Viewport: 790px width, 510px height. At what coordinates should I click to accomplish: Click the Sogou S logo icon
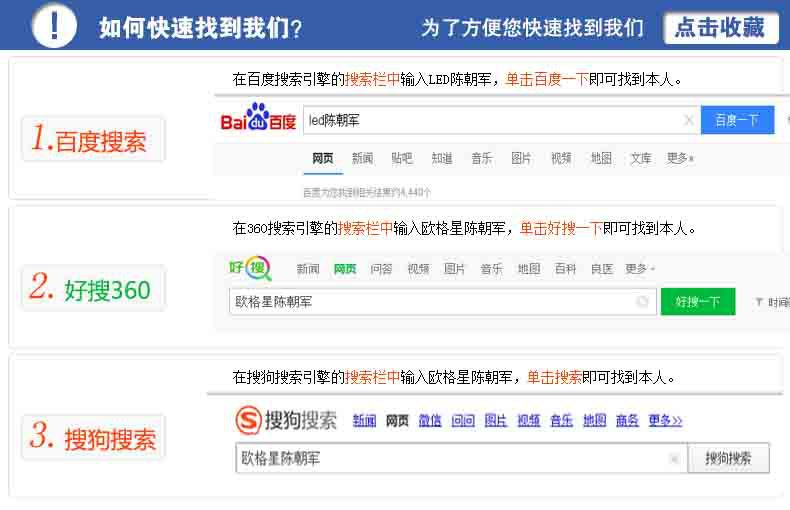click(248, 420)
